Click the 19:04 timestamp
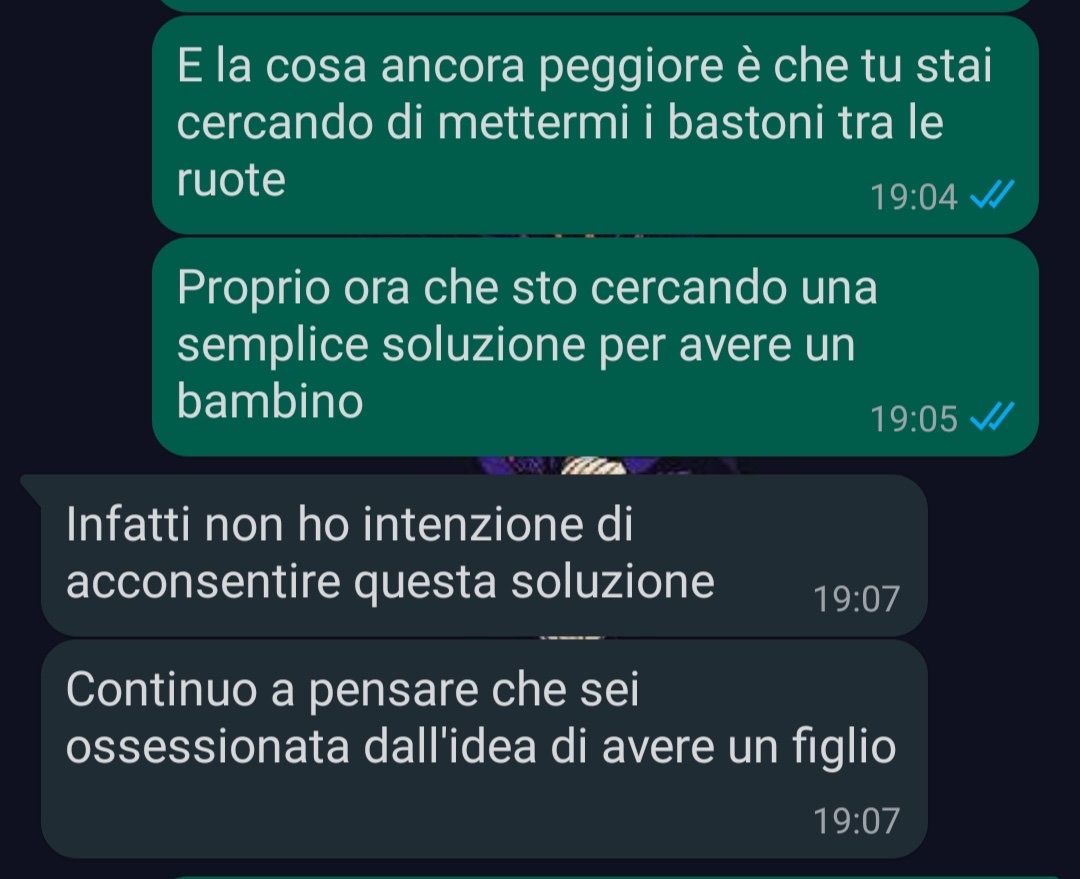This screenshot has height=879, width=1080. coord(913,197)
